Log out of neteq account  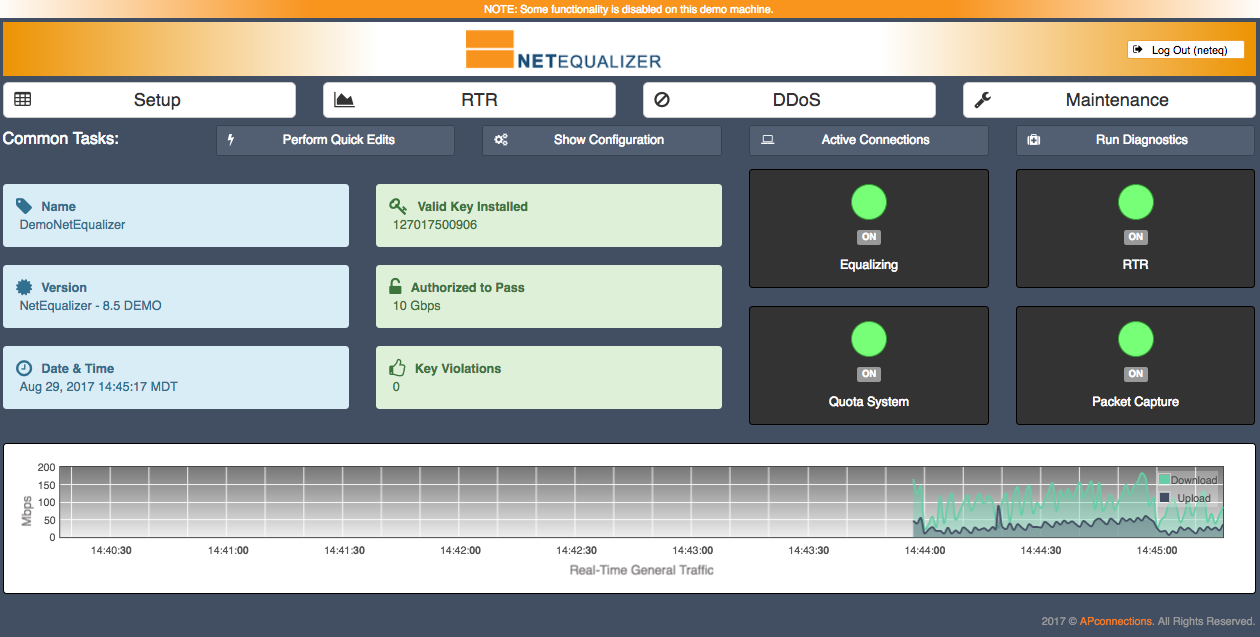[1186, 50]
